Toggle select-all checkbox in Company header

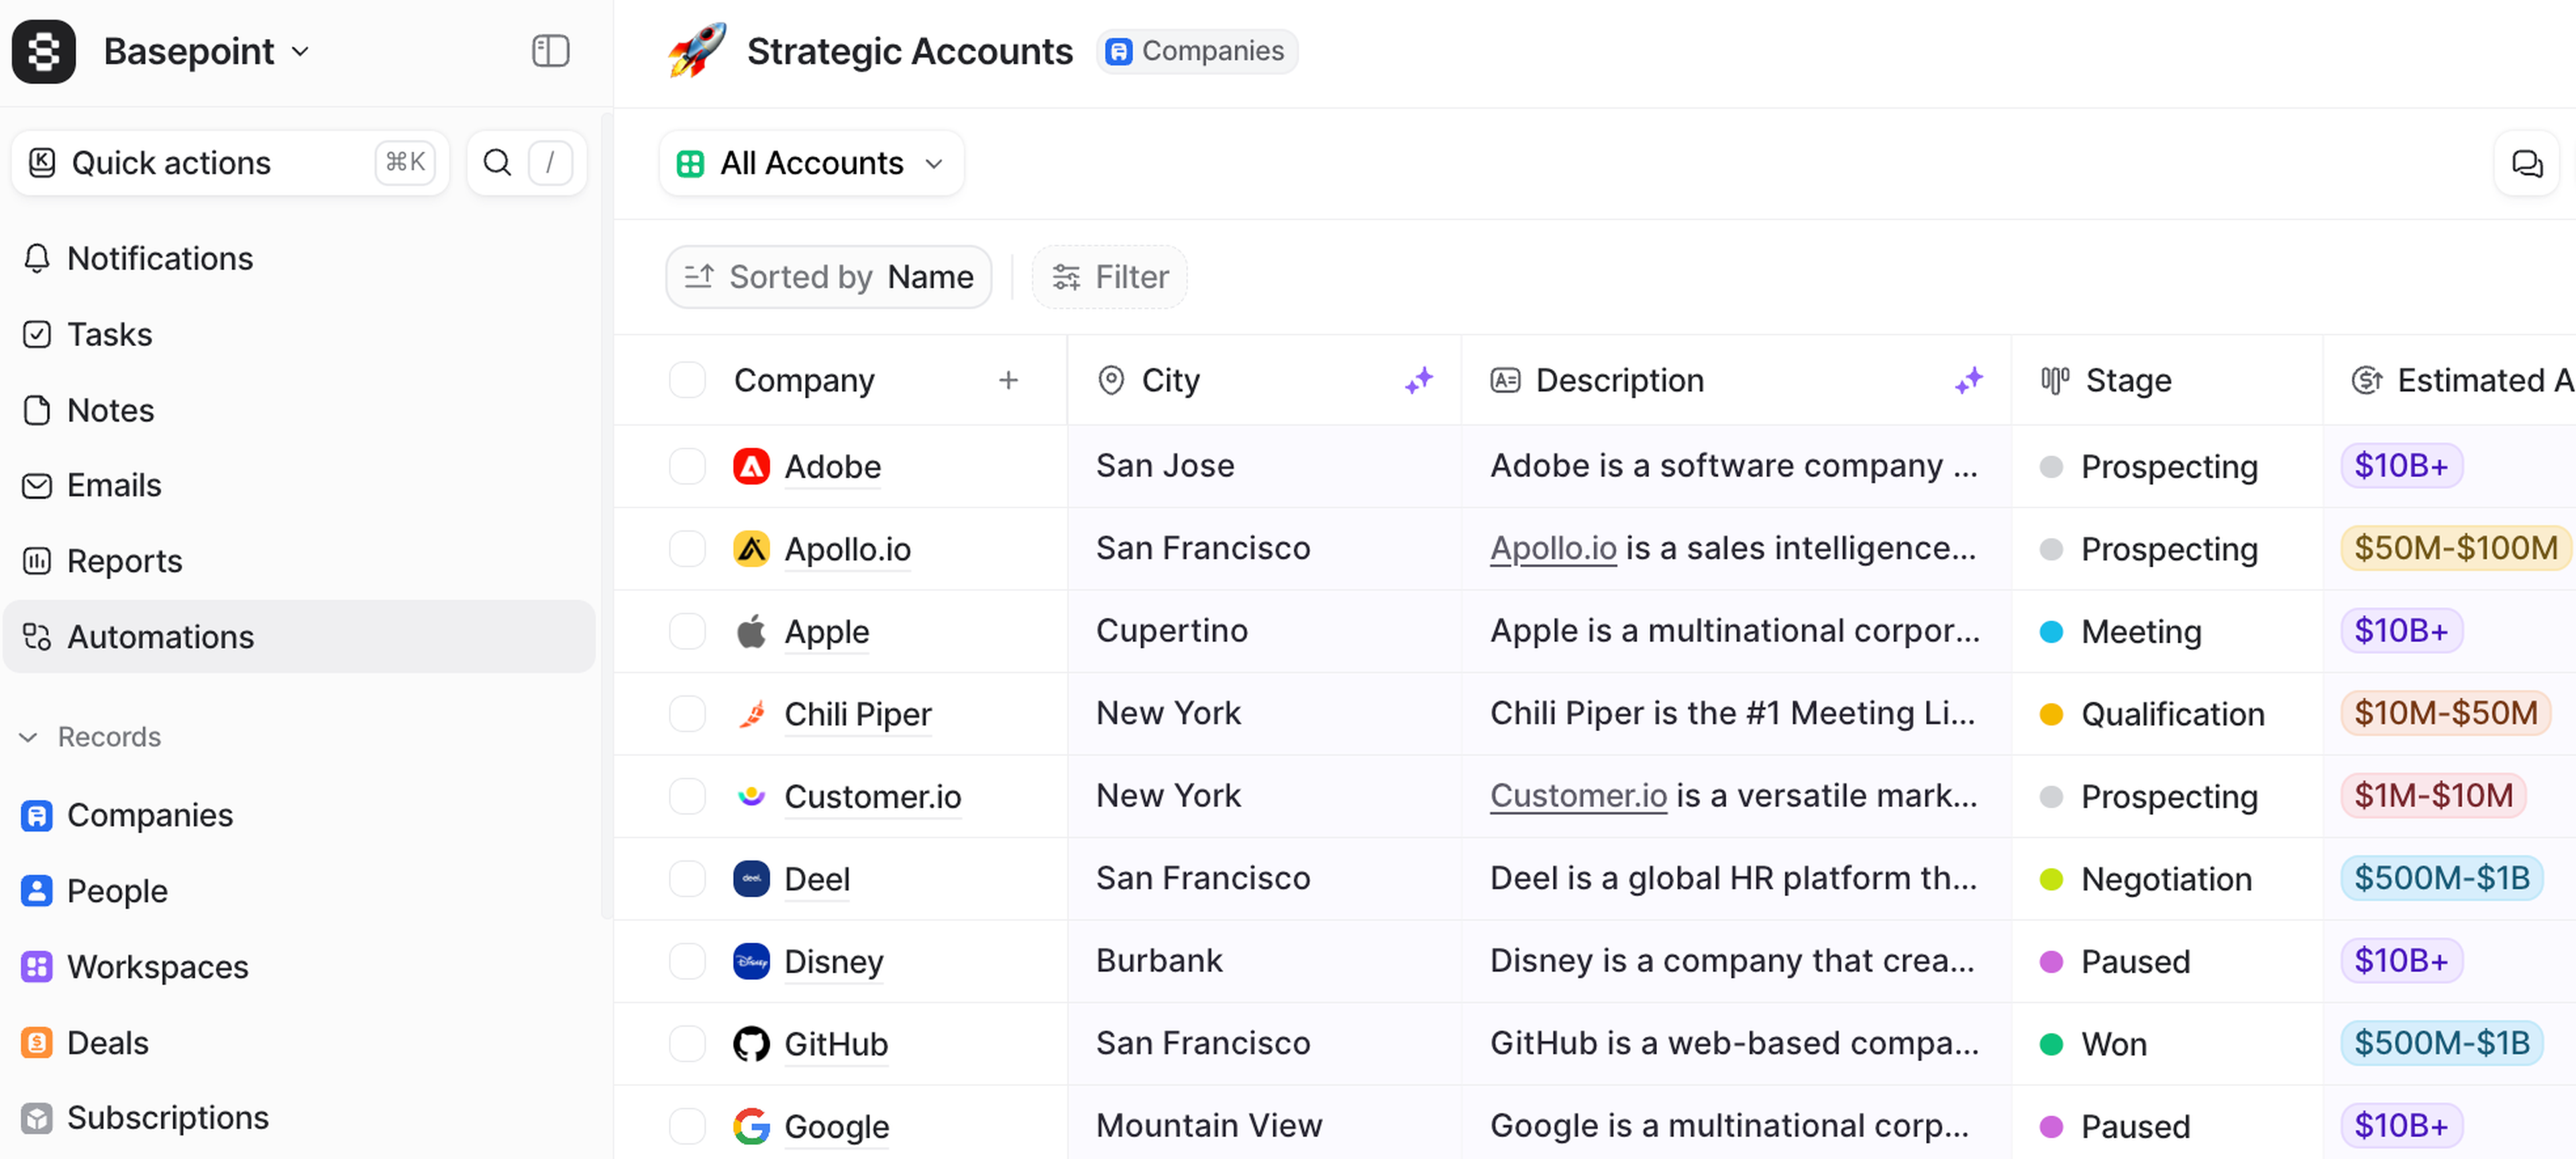pyautogui.click(x=687, y=380)
